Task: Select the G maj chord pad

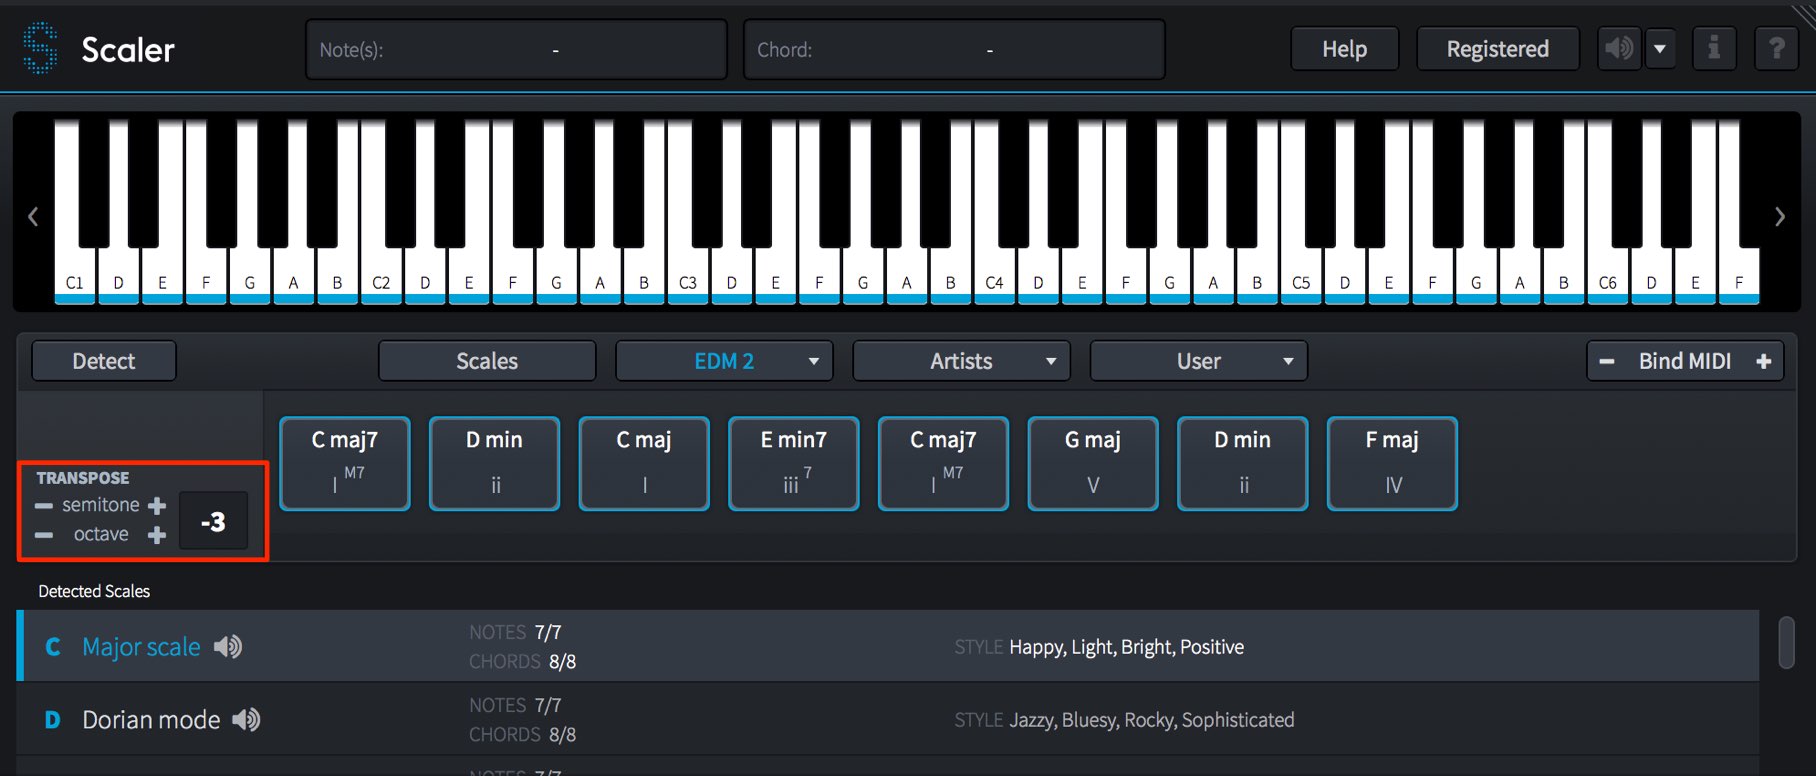Action: (1093, 464)
